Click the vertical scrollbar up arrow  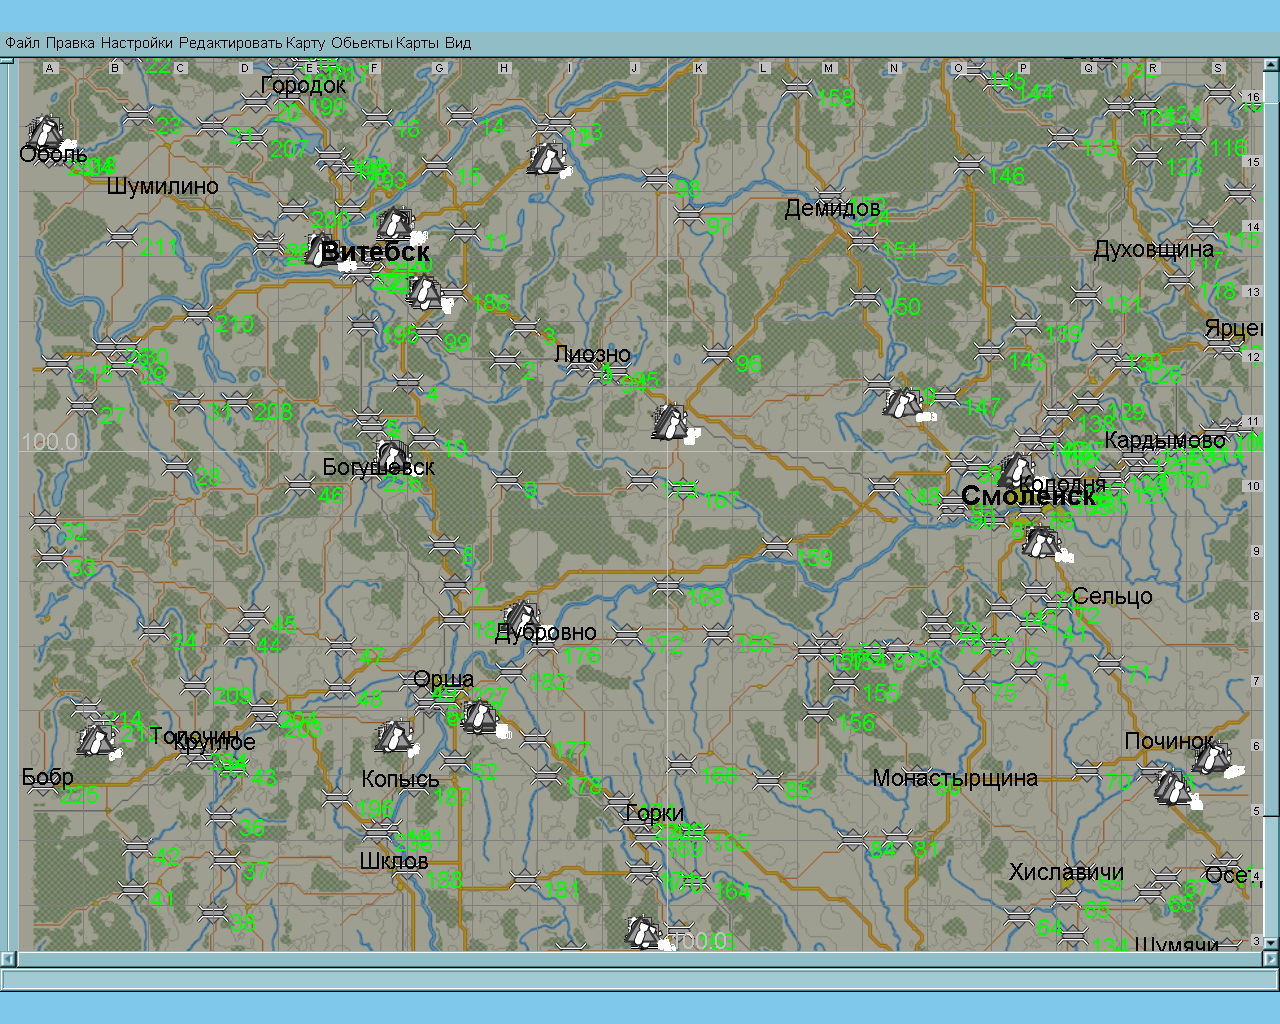coord(1272,63)
